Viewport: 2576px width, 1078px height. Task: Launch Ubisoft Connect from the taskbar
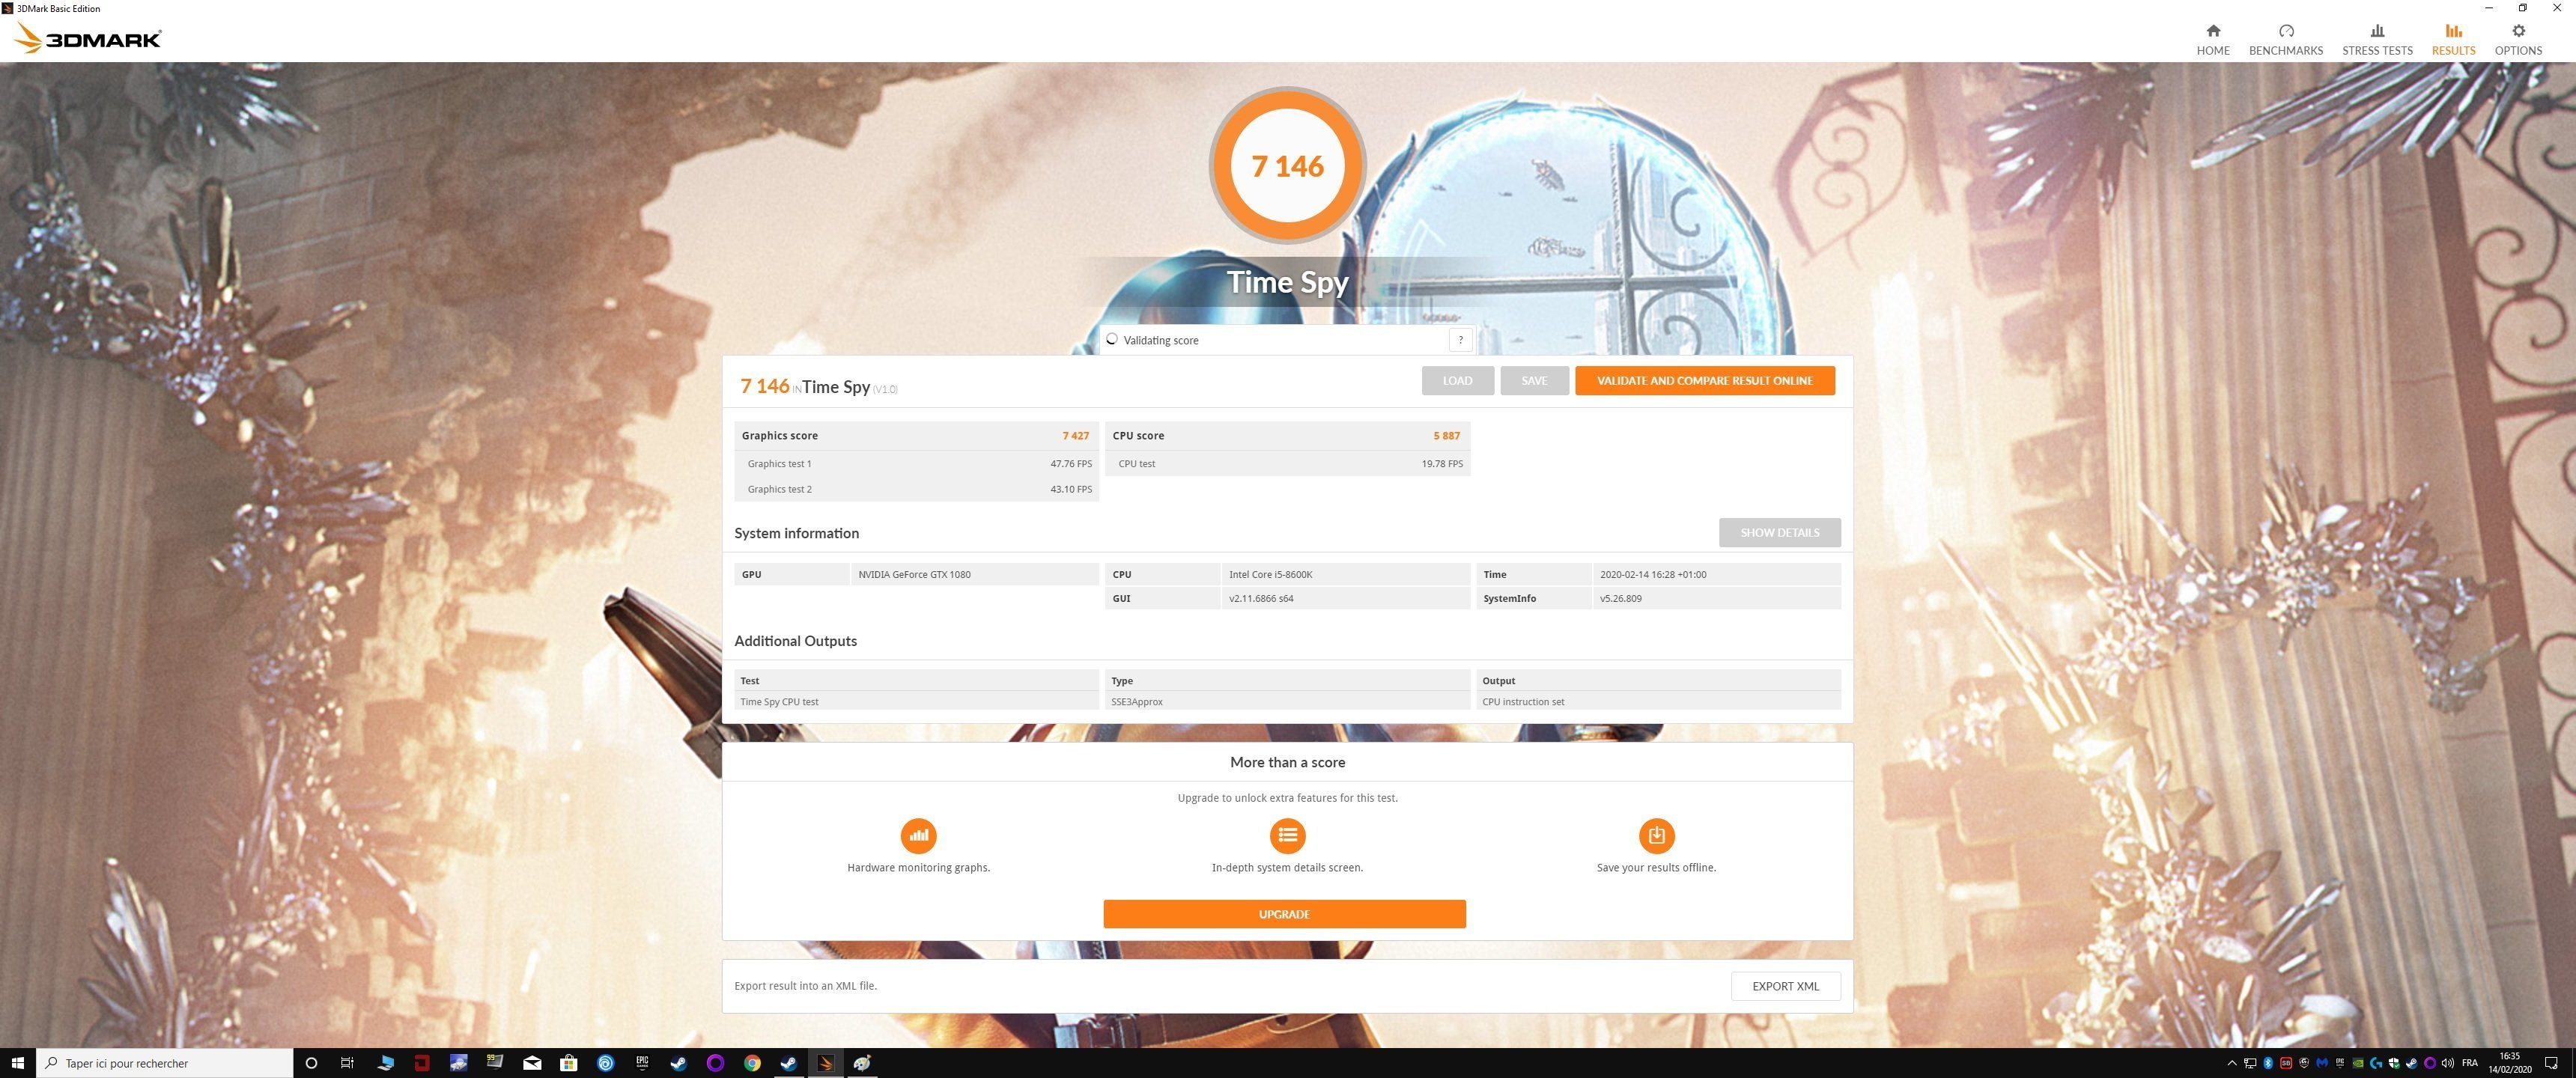[x=606, y=1063]
